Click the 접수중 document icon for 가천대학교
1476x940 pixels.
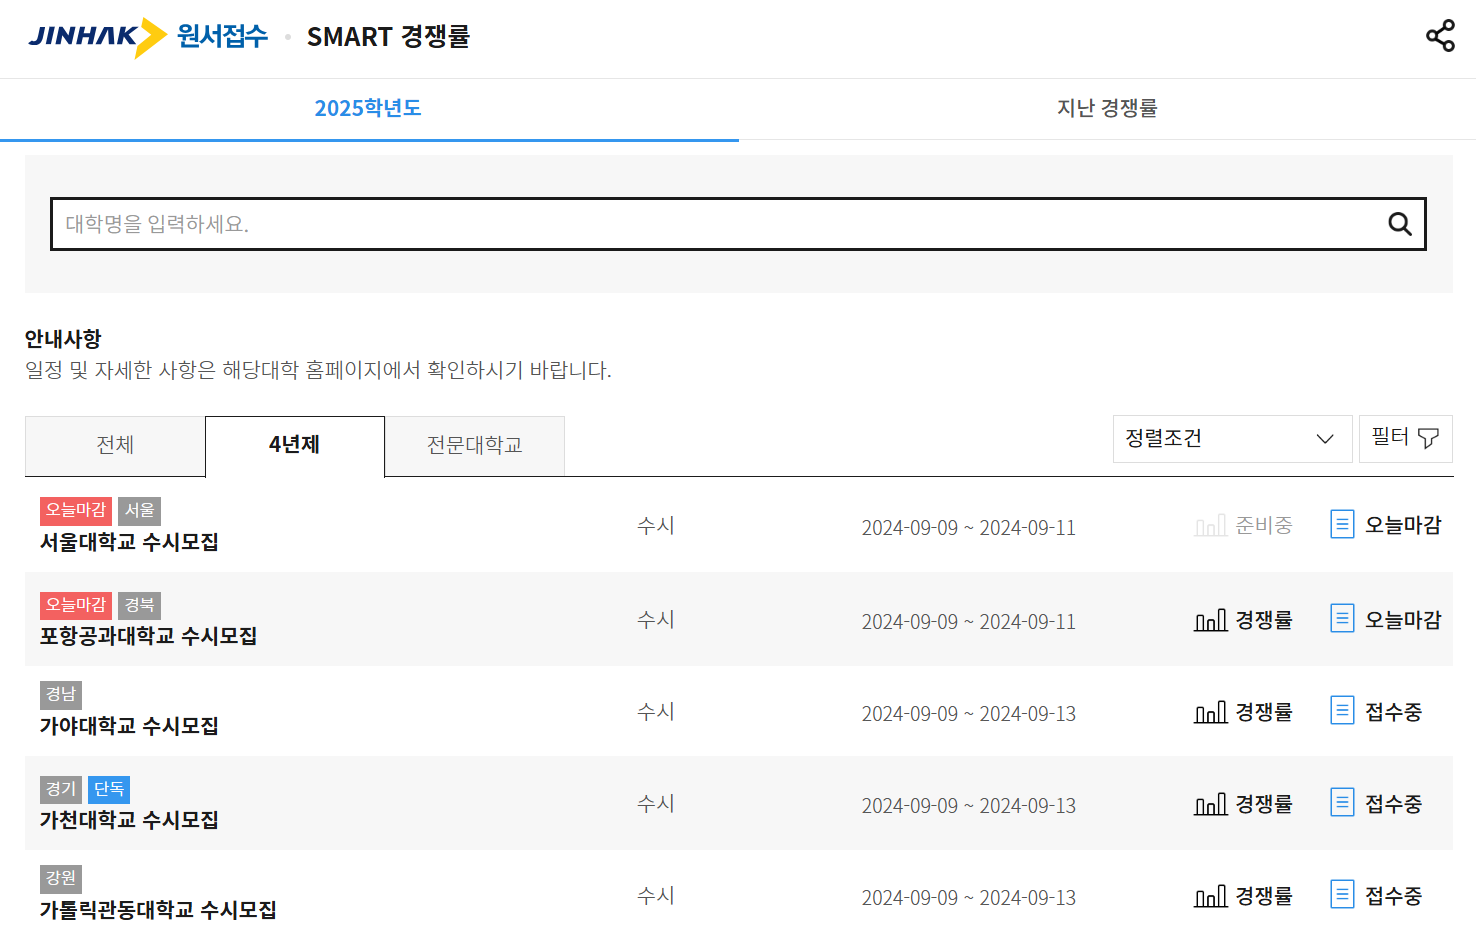coord(1342,803)
